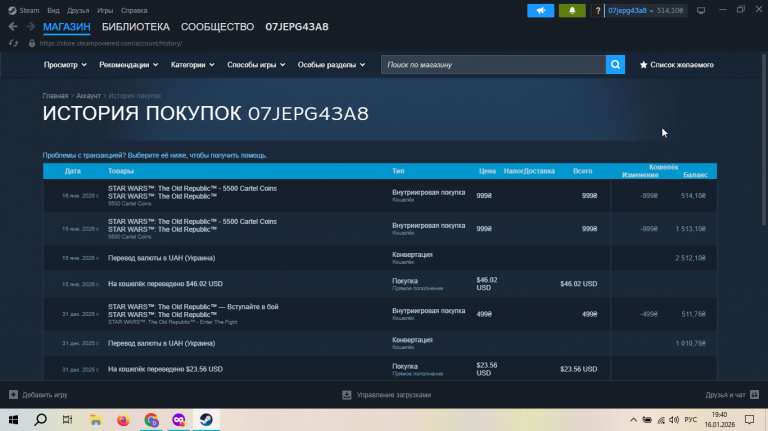Open the $46.02 USD wallet funding row
The width and height of the screenshot is (768, 431).
pyautogui.click(x=380, y=284)
